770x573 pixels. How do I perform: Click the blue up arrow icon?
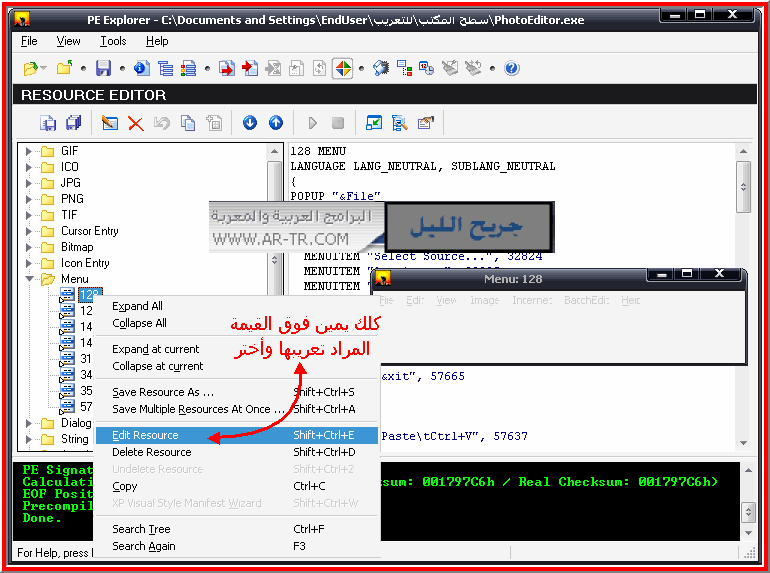click(276, 123)
